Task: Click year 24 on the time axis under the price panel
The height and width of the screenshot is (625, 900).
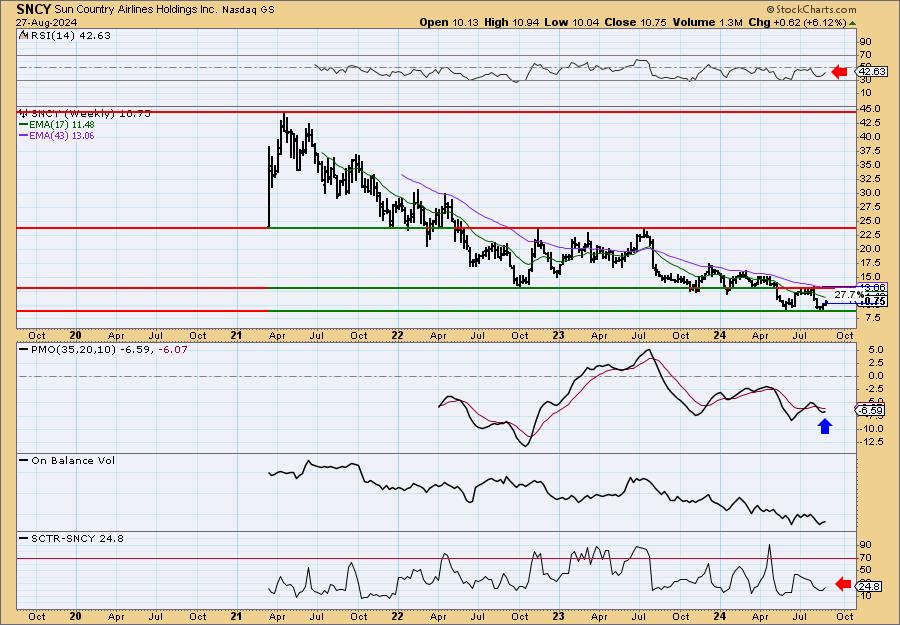Action: point(720,336)
